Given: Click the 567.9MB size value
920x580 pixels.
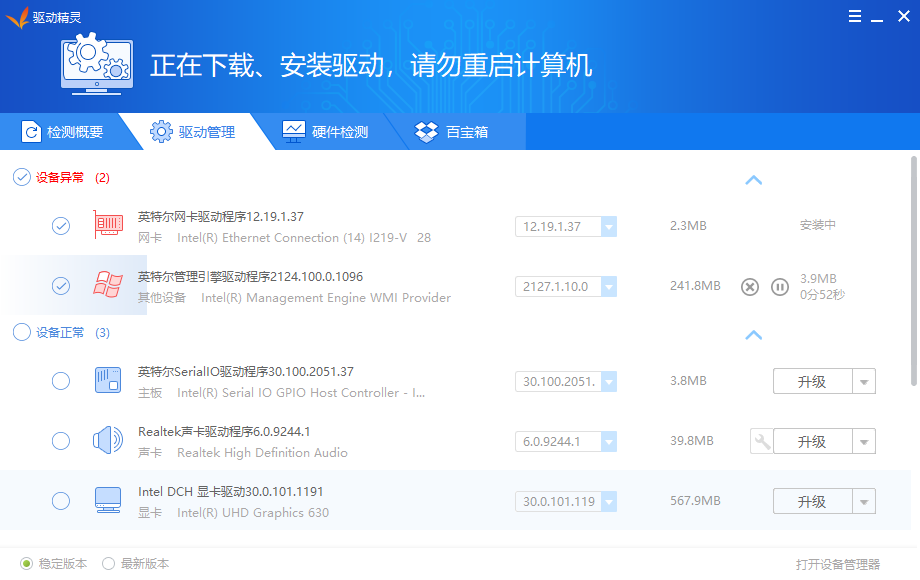Looking at the screenshot, I should click(695, 500).
